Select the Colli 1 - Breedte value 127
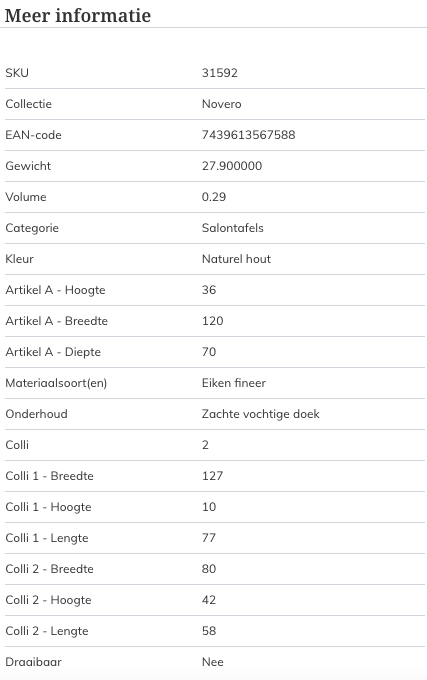Viewport: 427px width, 680px height. pyautogui.click(x=212, y=476)
